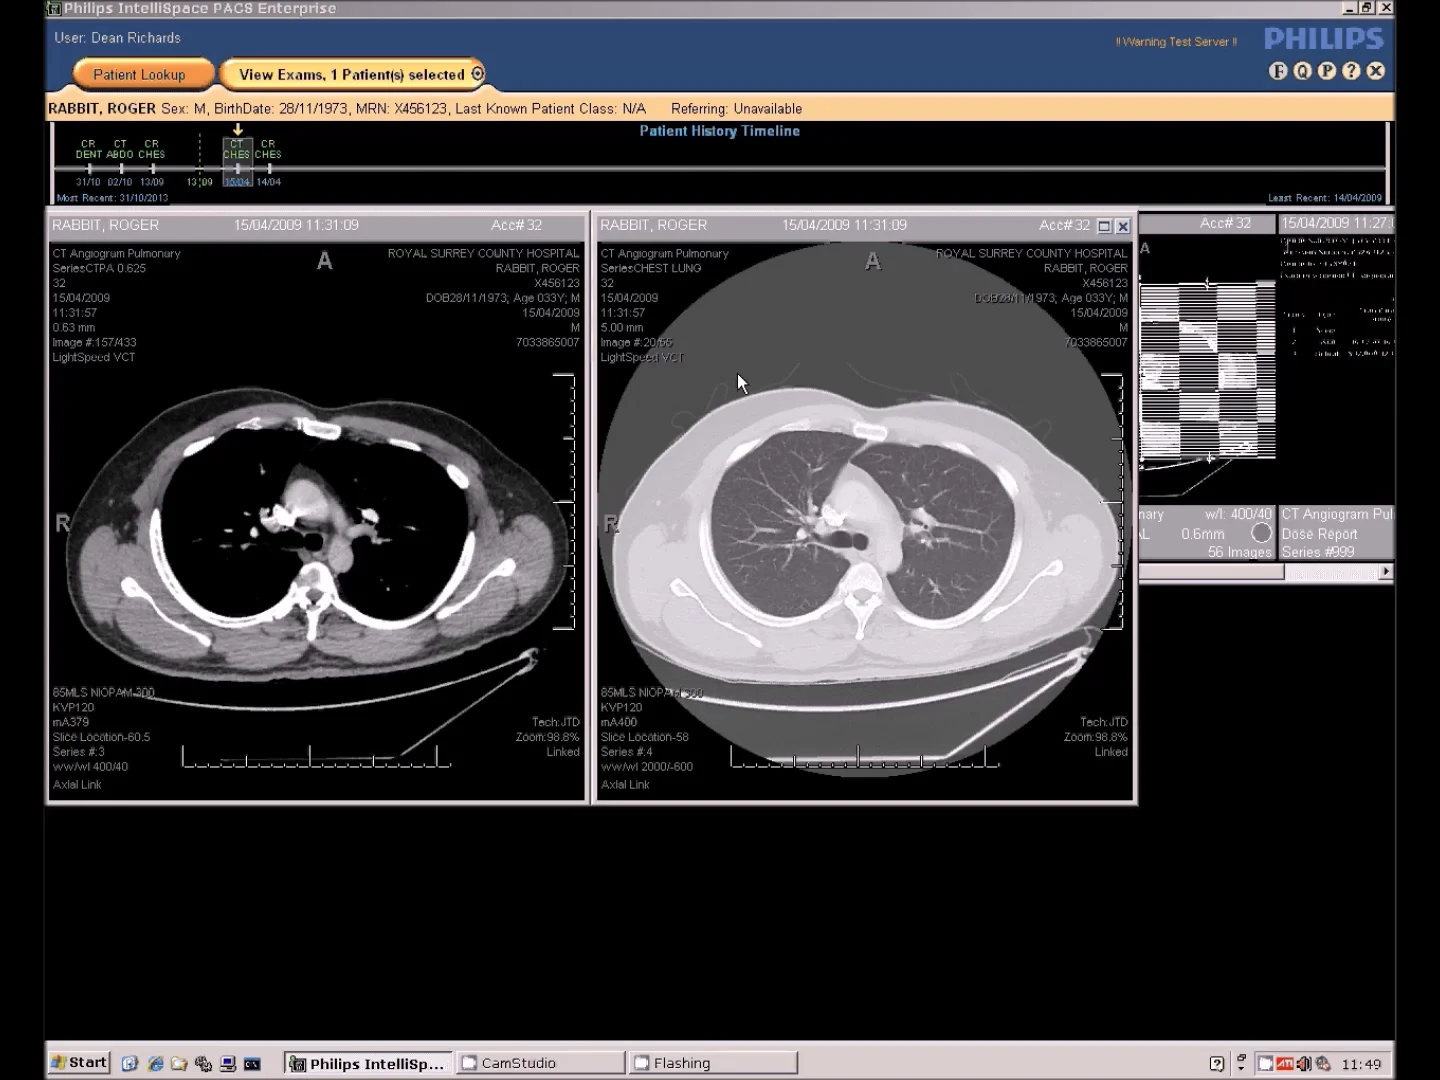Click Axial Link label in CTPA viewport

click(x=77, y=785)
